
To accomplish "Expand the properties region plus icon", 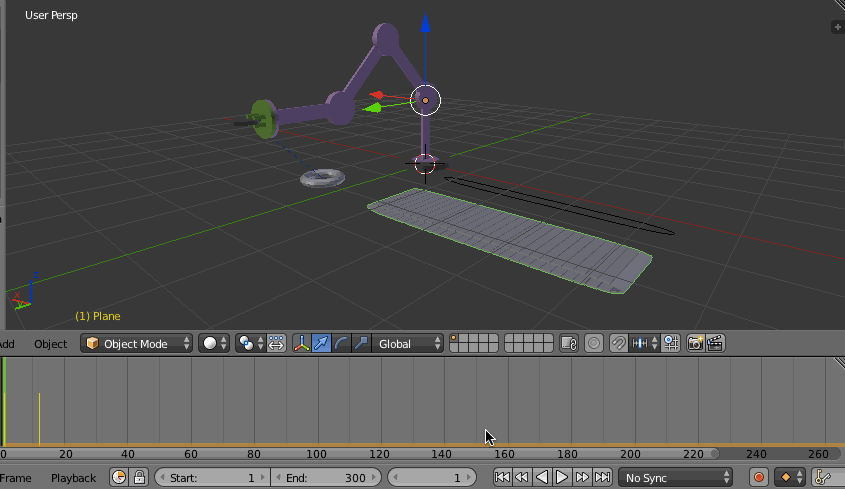I will click(837, 27).
